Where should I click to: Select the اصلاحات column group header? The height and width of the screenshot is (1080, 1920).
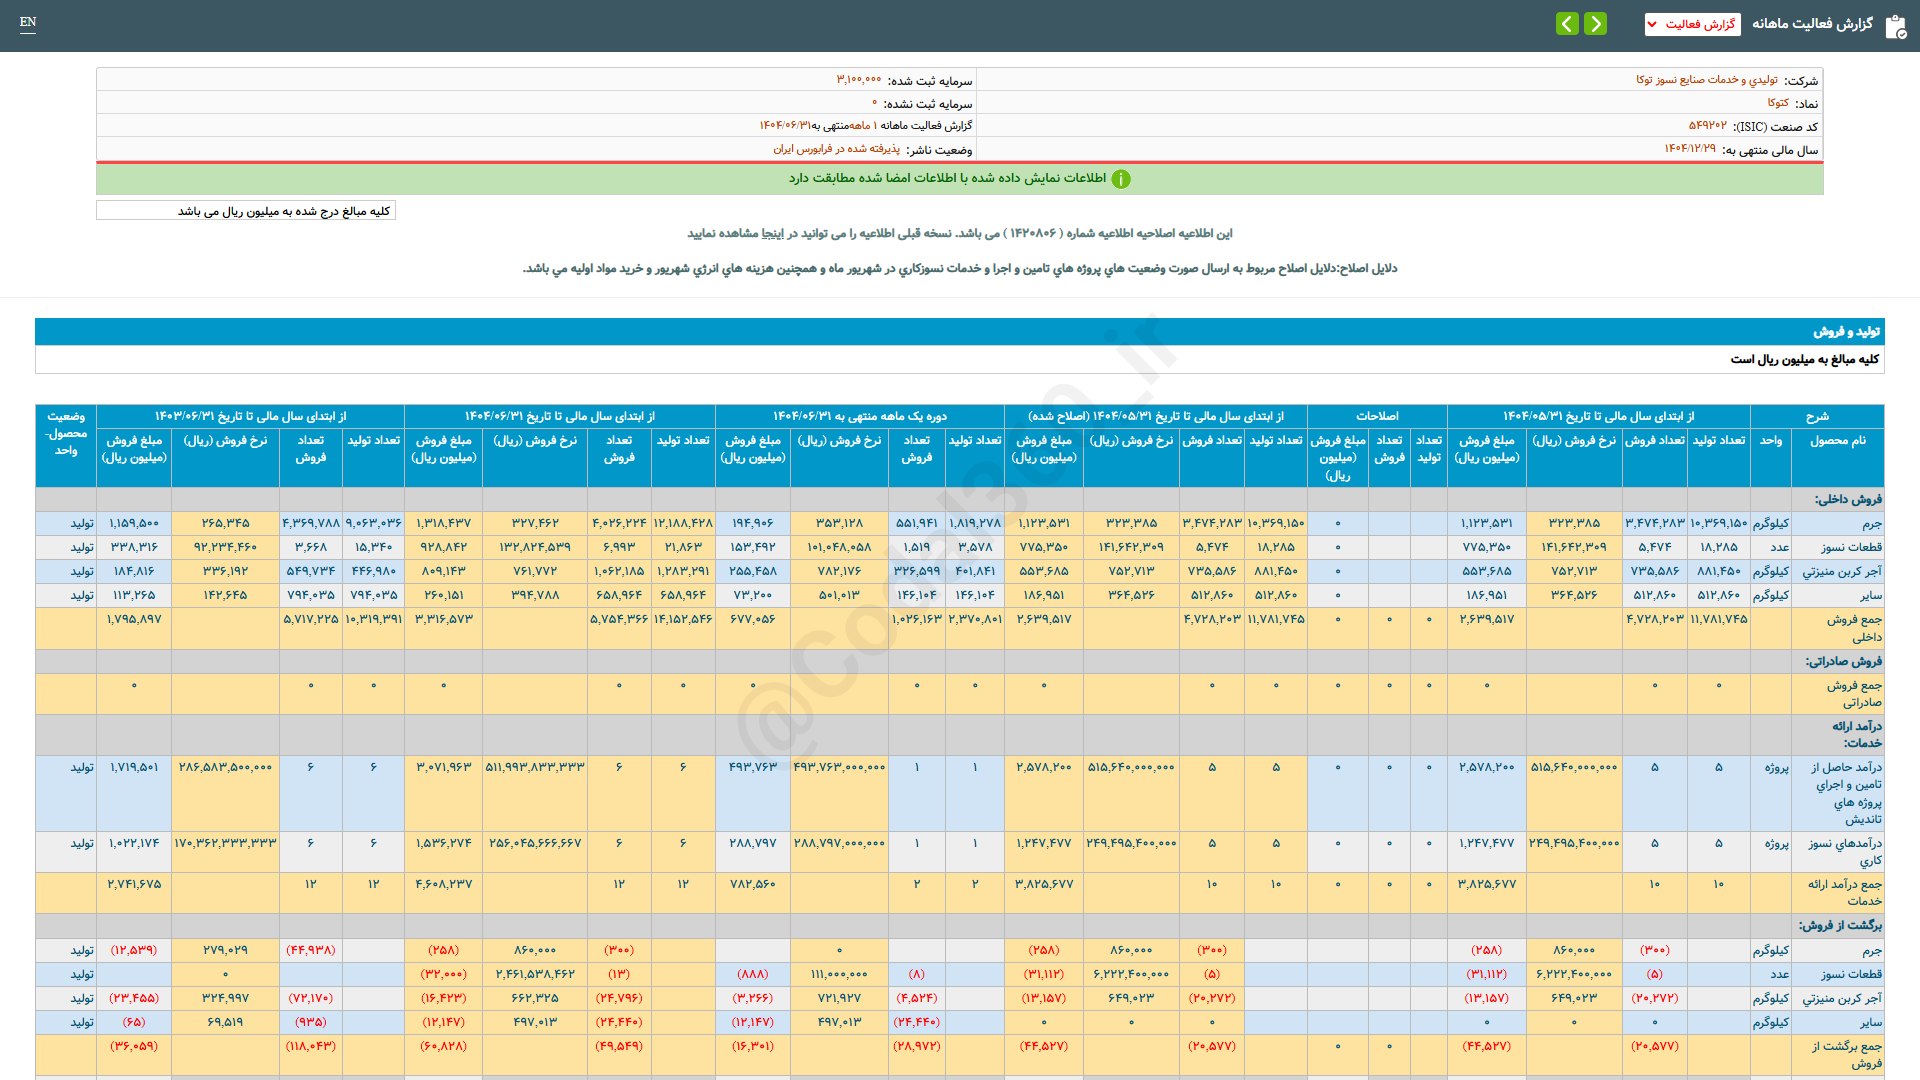click(x=1376, y=416)
